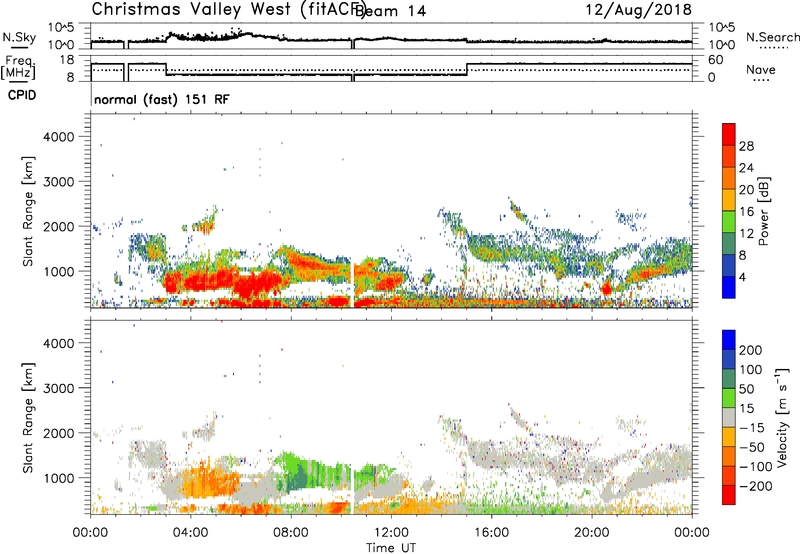Click the "12:00" time tick label
Screen dimensions: 800x554
(391, 533)
